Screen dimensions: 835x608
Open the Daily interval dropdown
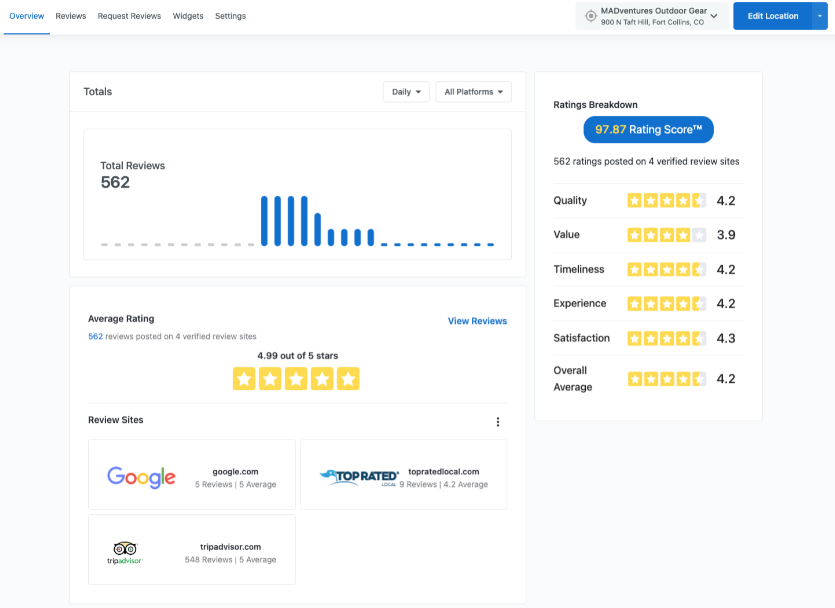click(406, 92)
